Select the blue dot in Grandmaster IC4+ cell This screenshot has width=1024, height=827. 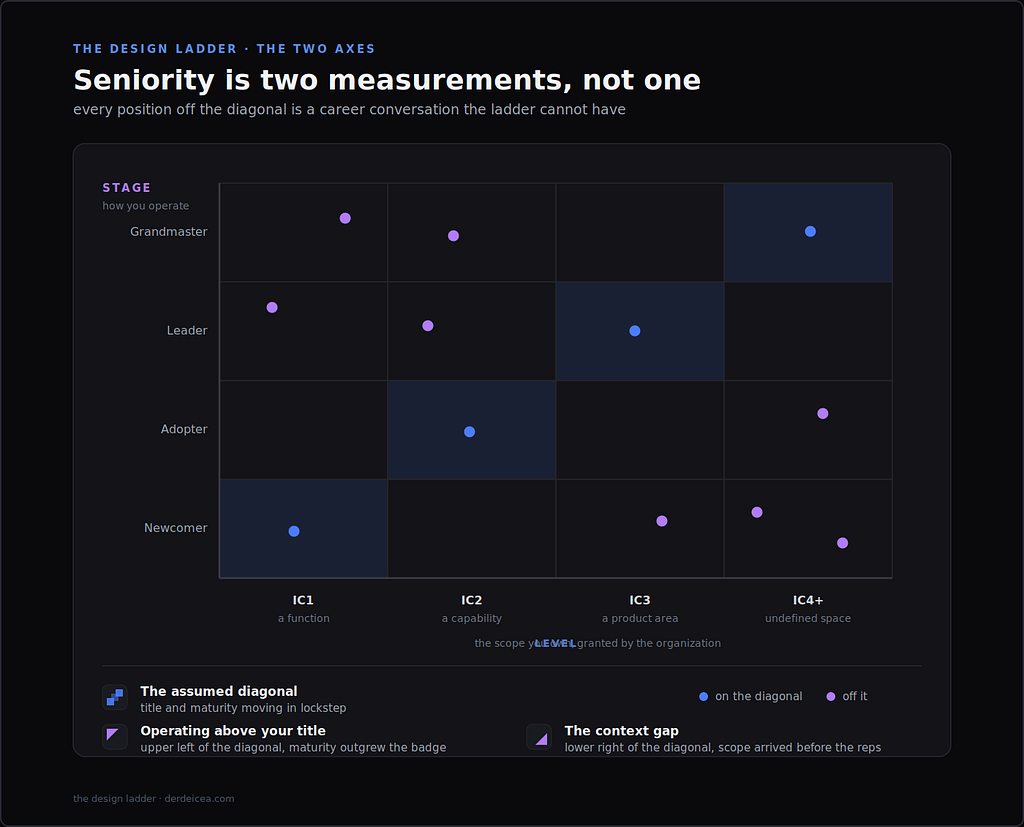point(810,231)
